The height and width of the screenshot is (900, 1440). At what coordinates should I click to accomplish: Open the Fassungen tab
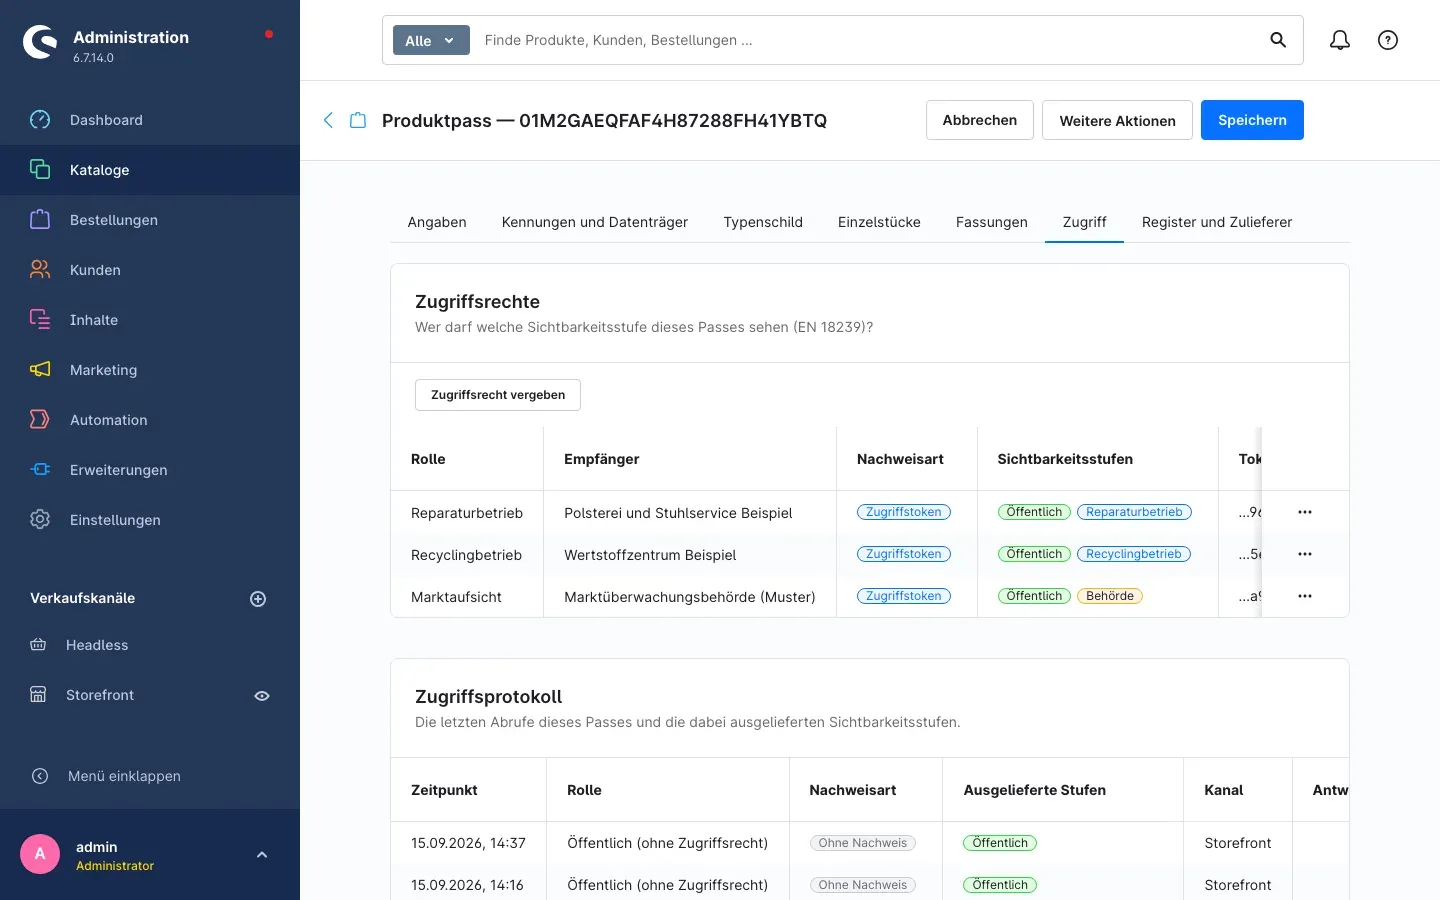pos(992,222)
